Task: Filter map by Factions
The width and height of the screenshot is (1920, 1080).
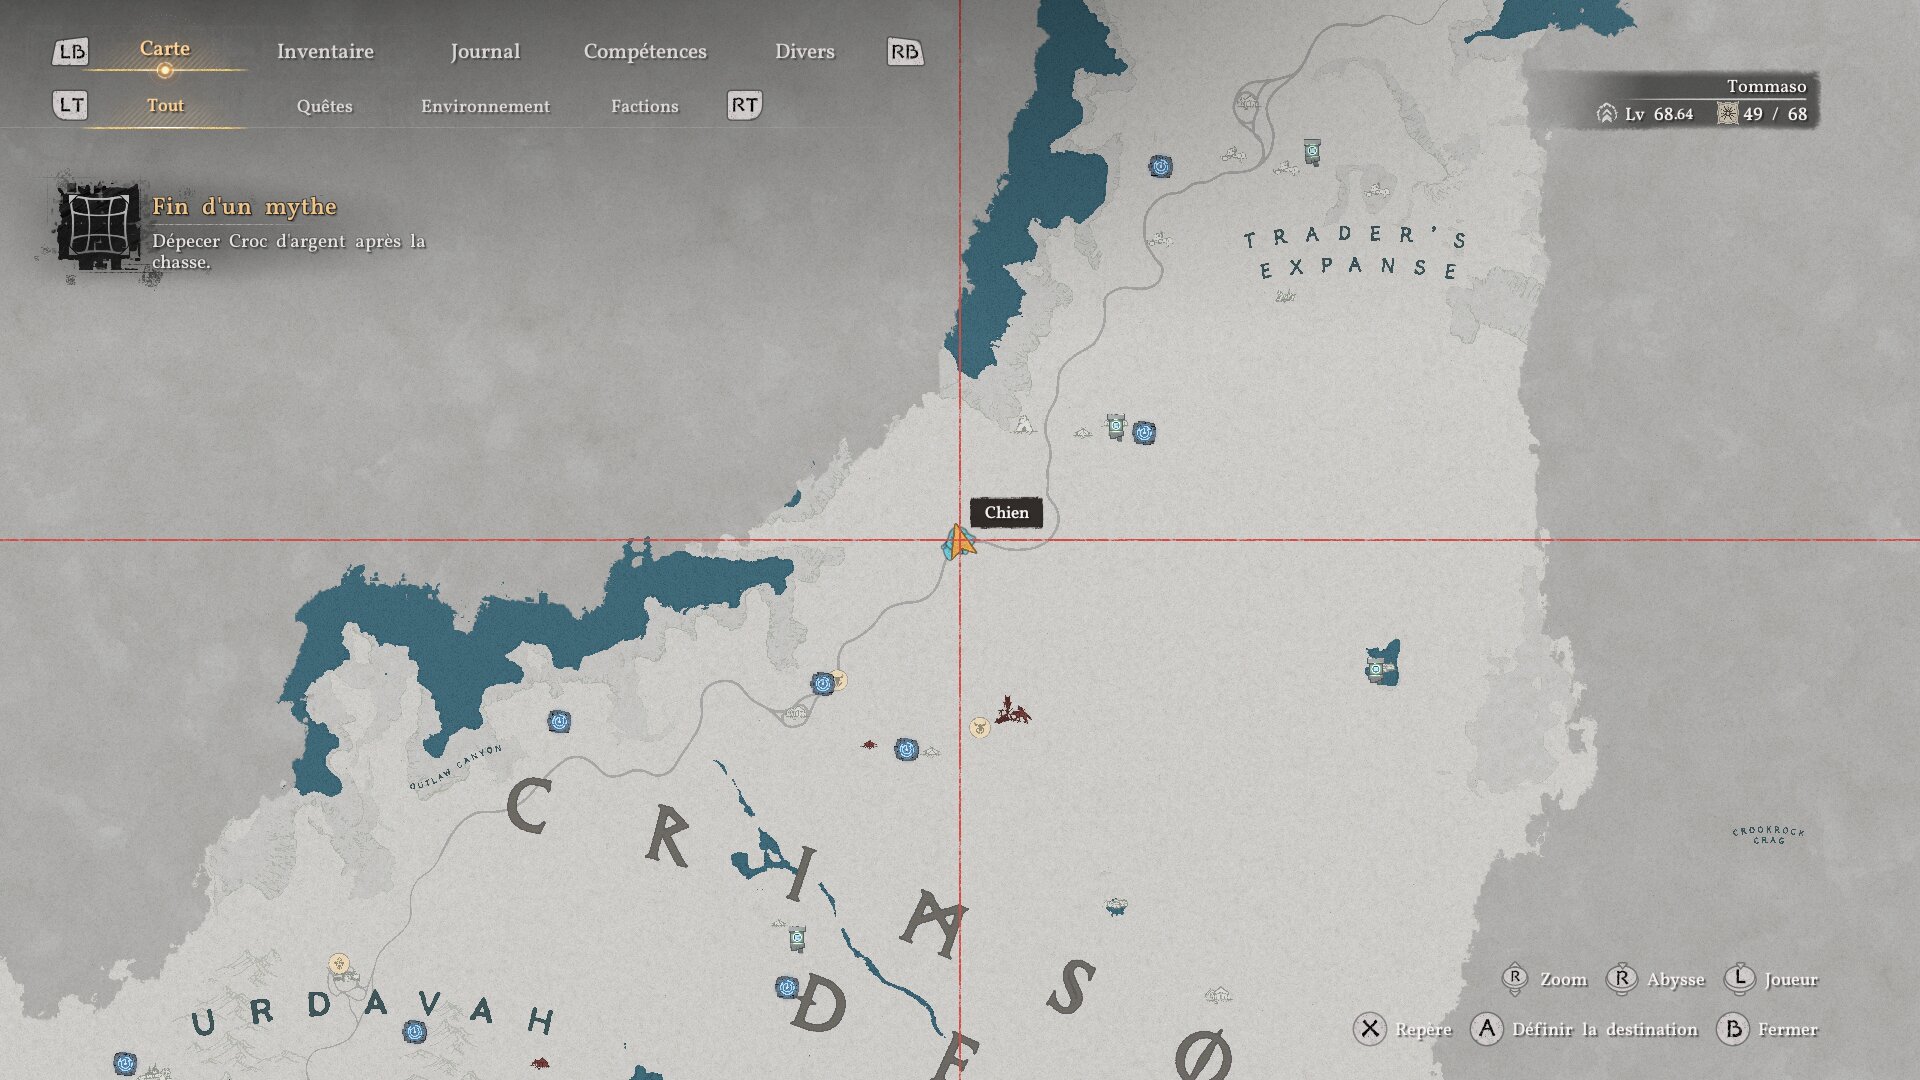Action: click(644, 106)
